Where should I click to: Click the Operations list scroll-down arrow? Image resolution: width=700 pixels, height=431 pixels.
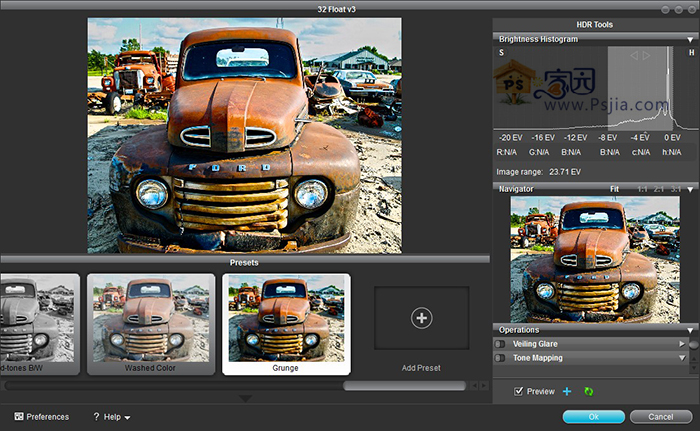point(694,368)
